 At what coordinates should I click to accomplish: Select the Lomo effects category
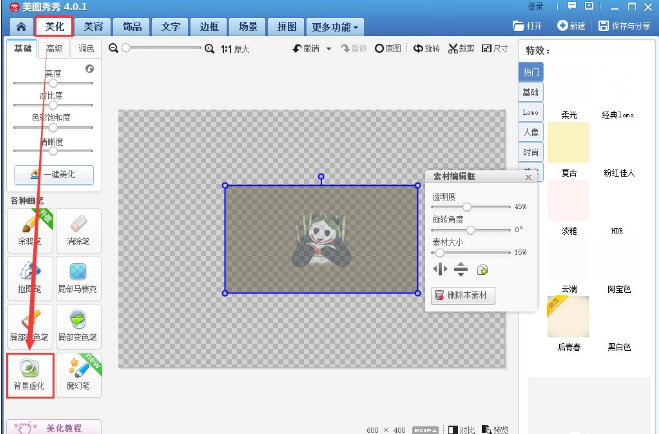531,112
